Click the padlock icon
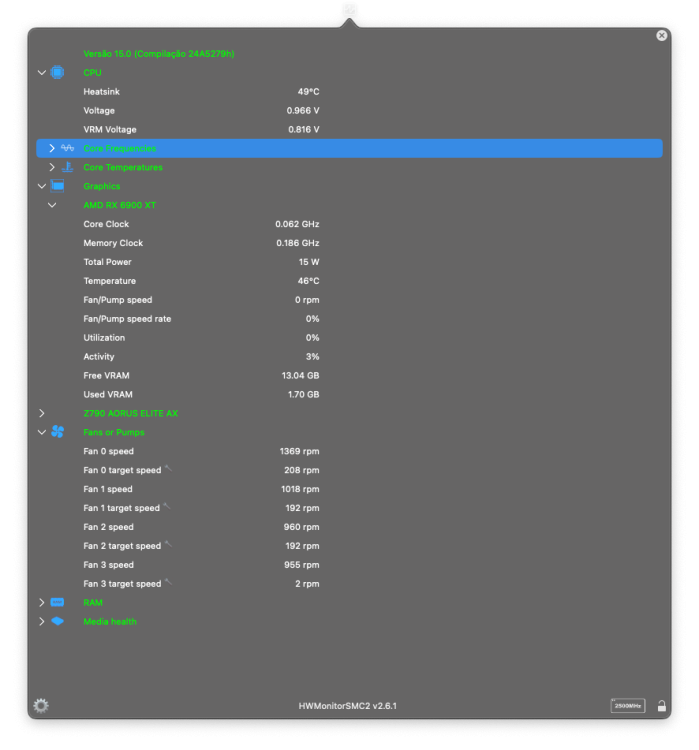Screen dimensions: 699x750 click(662, 706)
